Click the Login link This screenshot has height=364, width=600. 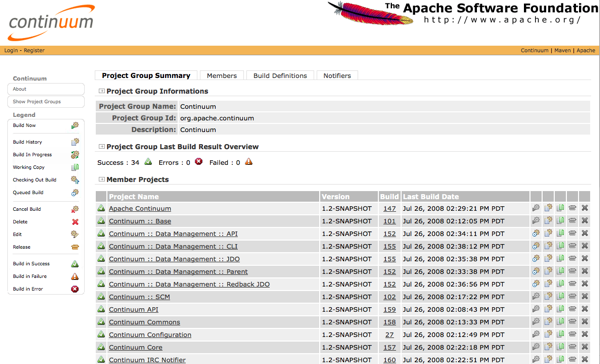click(x=11, y=50)
